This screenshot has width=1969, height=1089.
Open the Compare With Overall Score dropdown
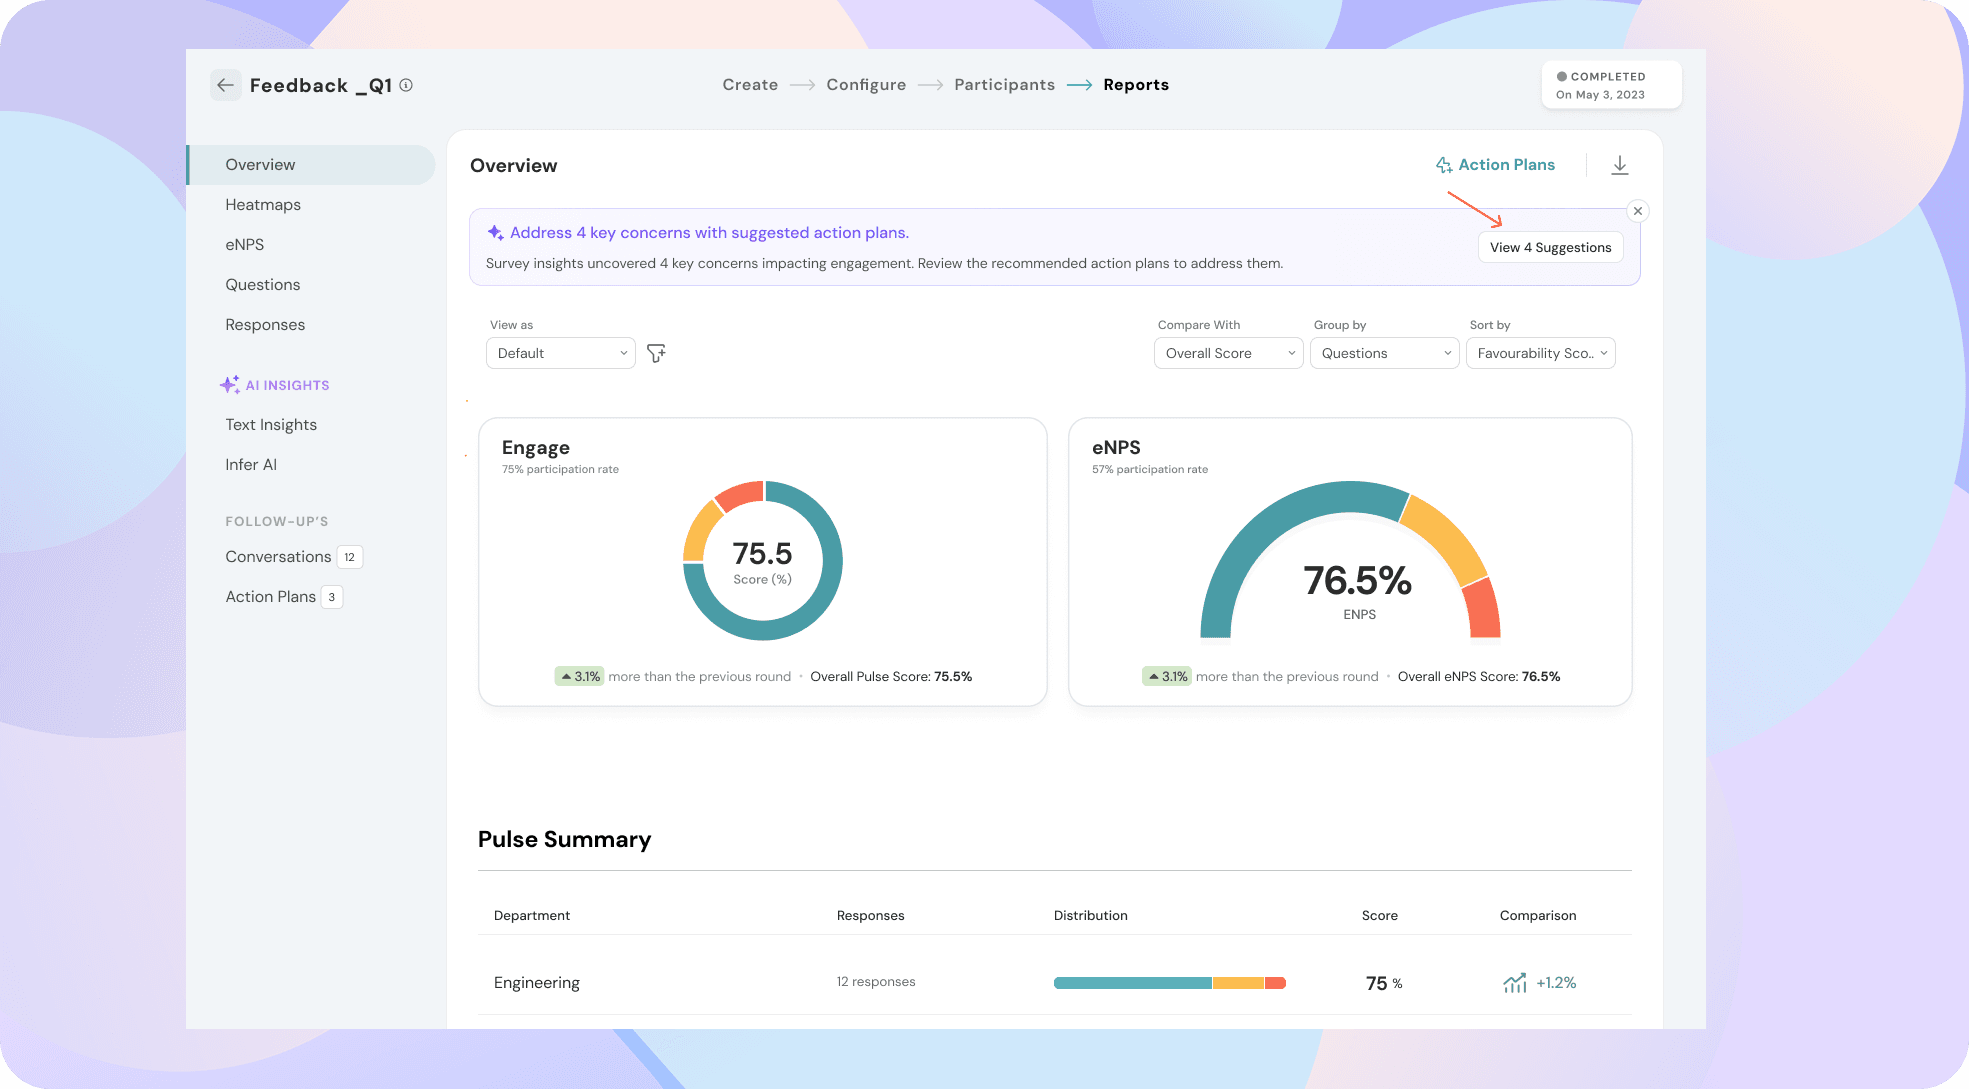tap(1228, 353)
